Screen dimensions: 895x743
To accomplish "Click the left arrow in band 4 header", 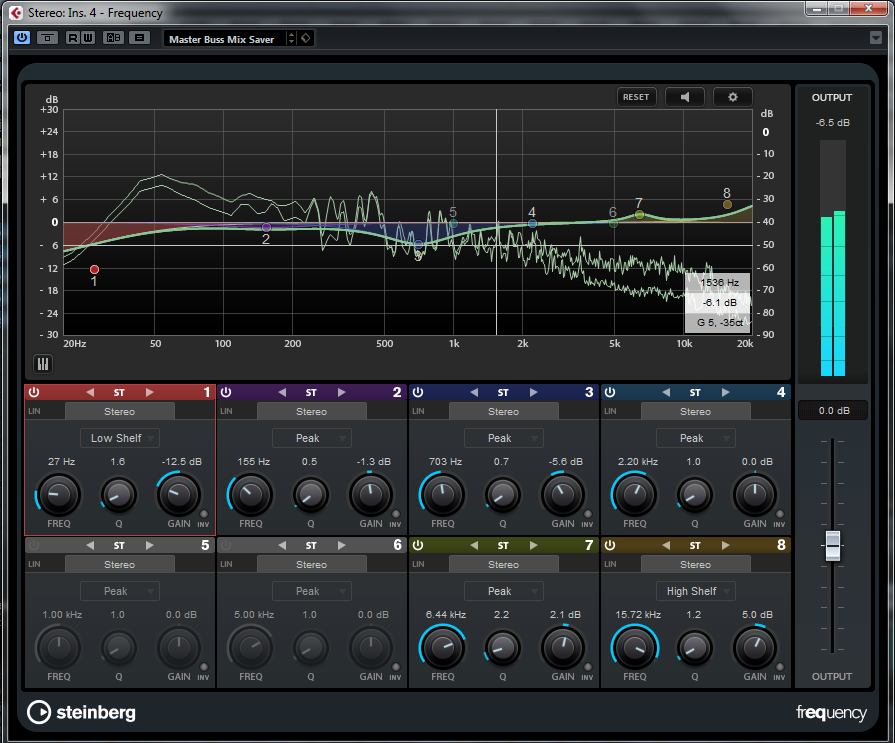I will [x=666, y=392].
